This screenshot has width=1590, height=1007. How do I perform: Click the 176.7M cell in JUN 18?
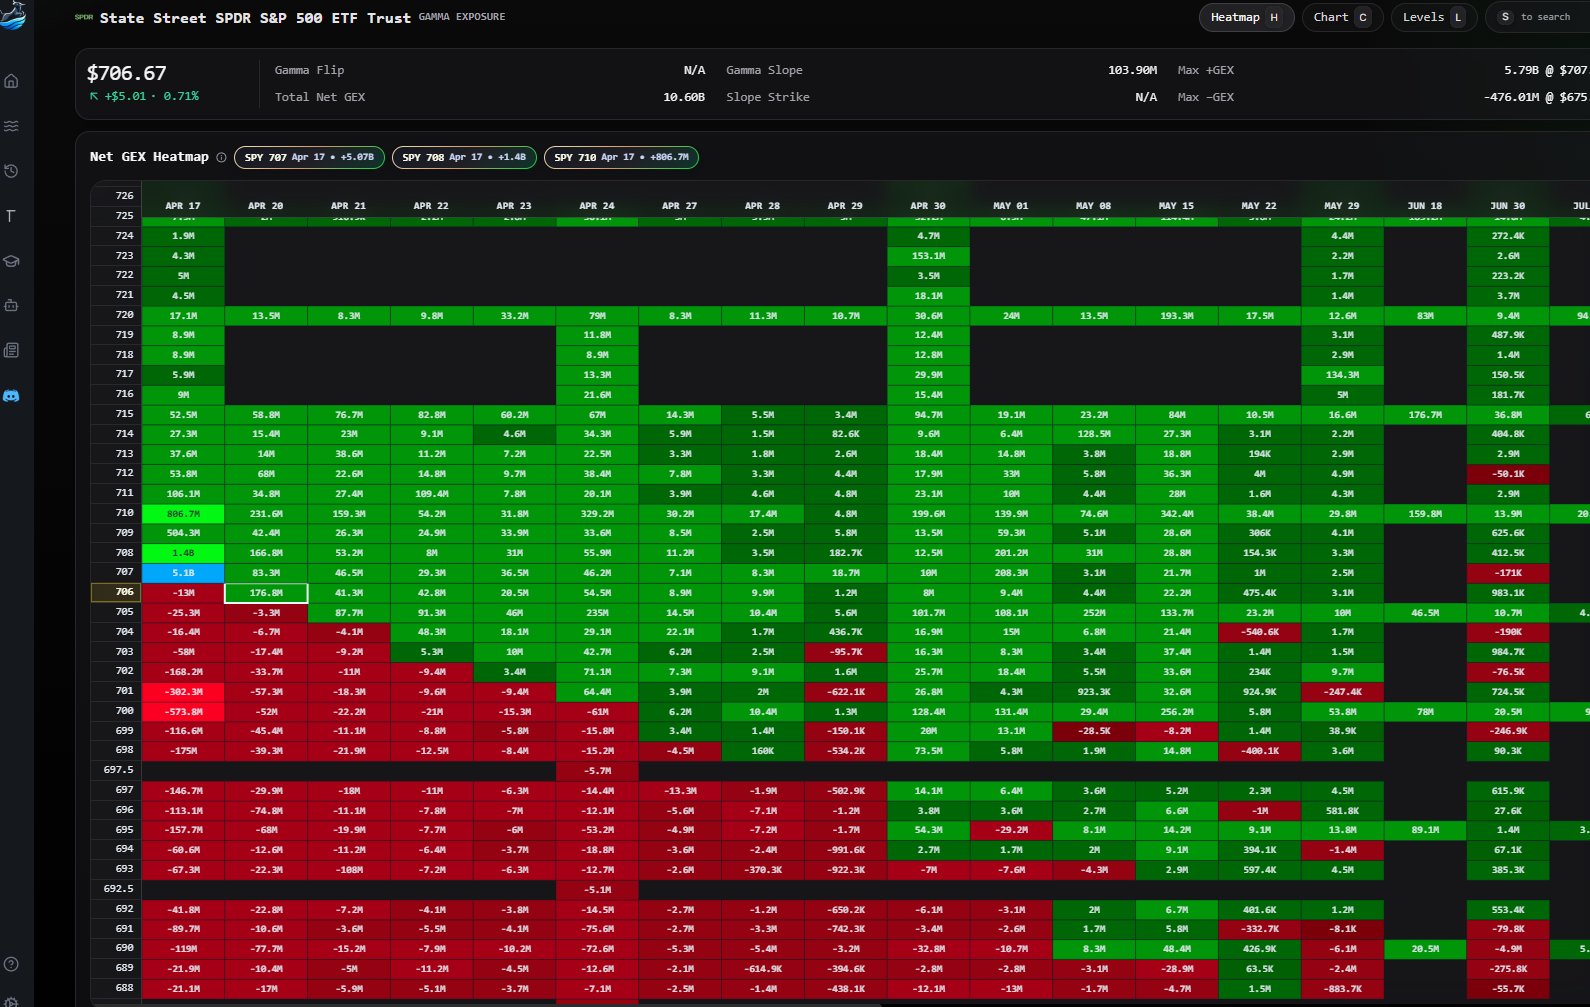point(1425,415)
